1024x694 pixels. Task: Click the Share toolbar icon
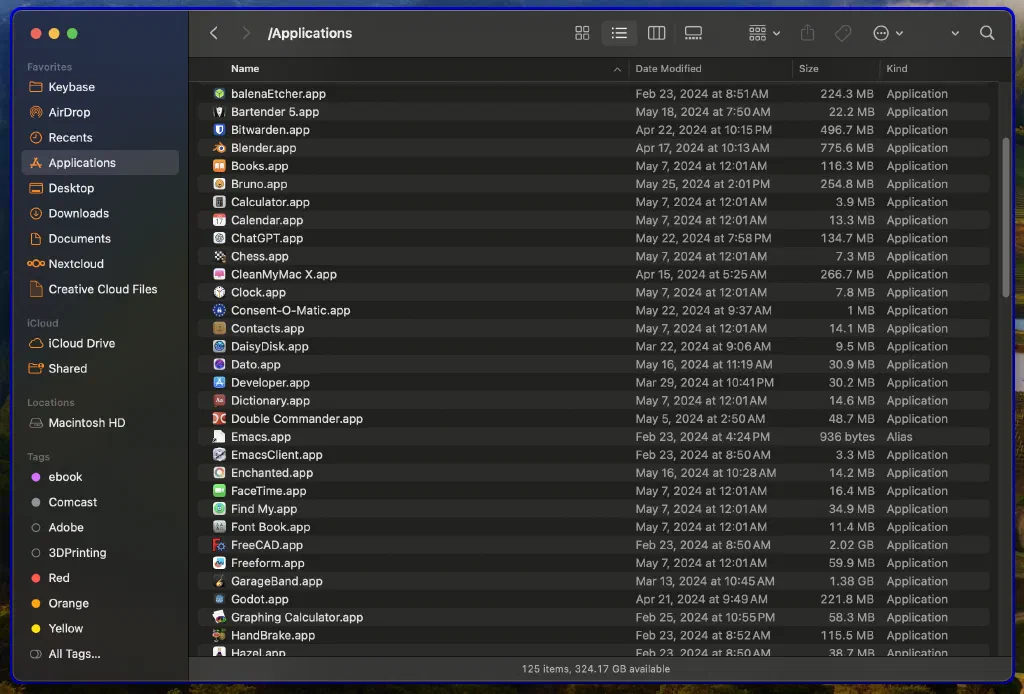point(807,33)
